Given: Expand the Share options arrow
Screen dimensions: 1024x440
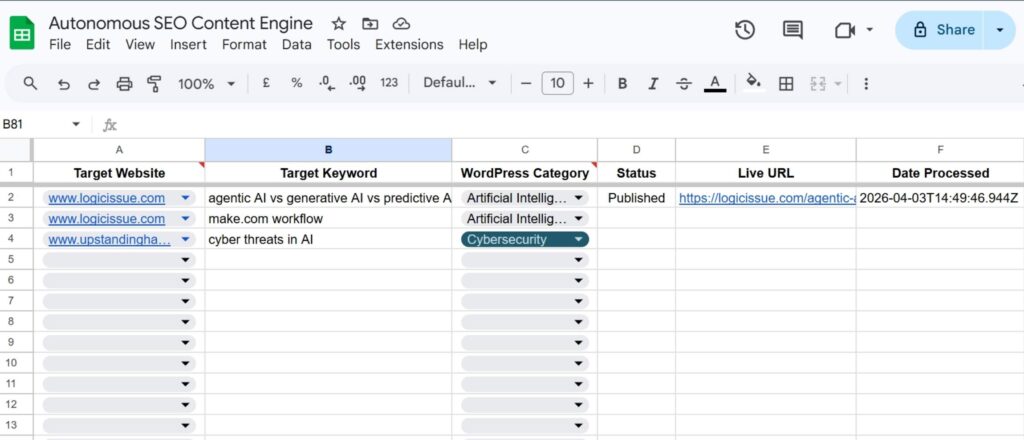Looking at the screenshot, I should pos(999,30).
